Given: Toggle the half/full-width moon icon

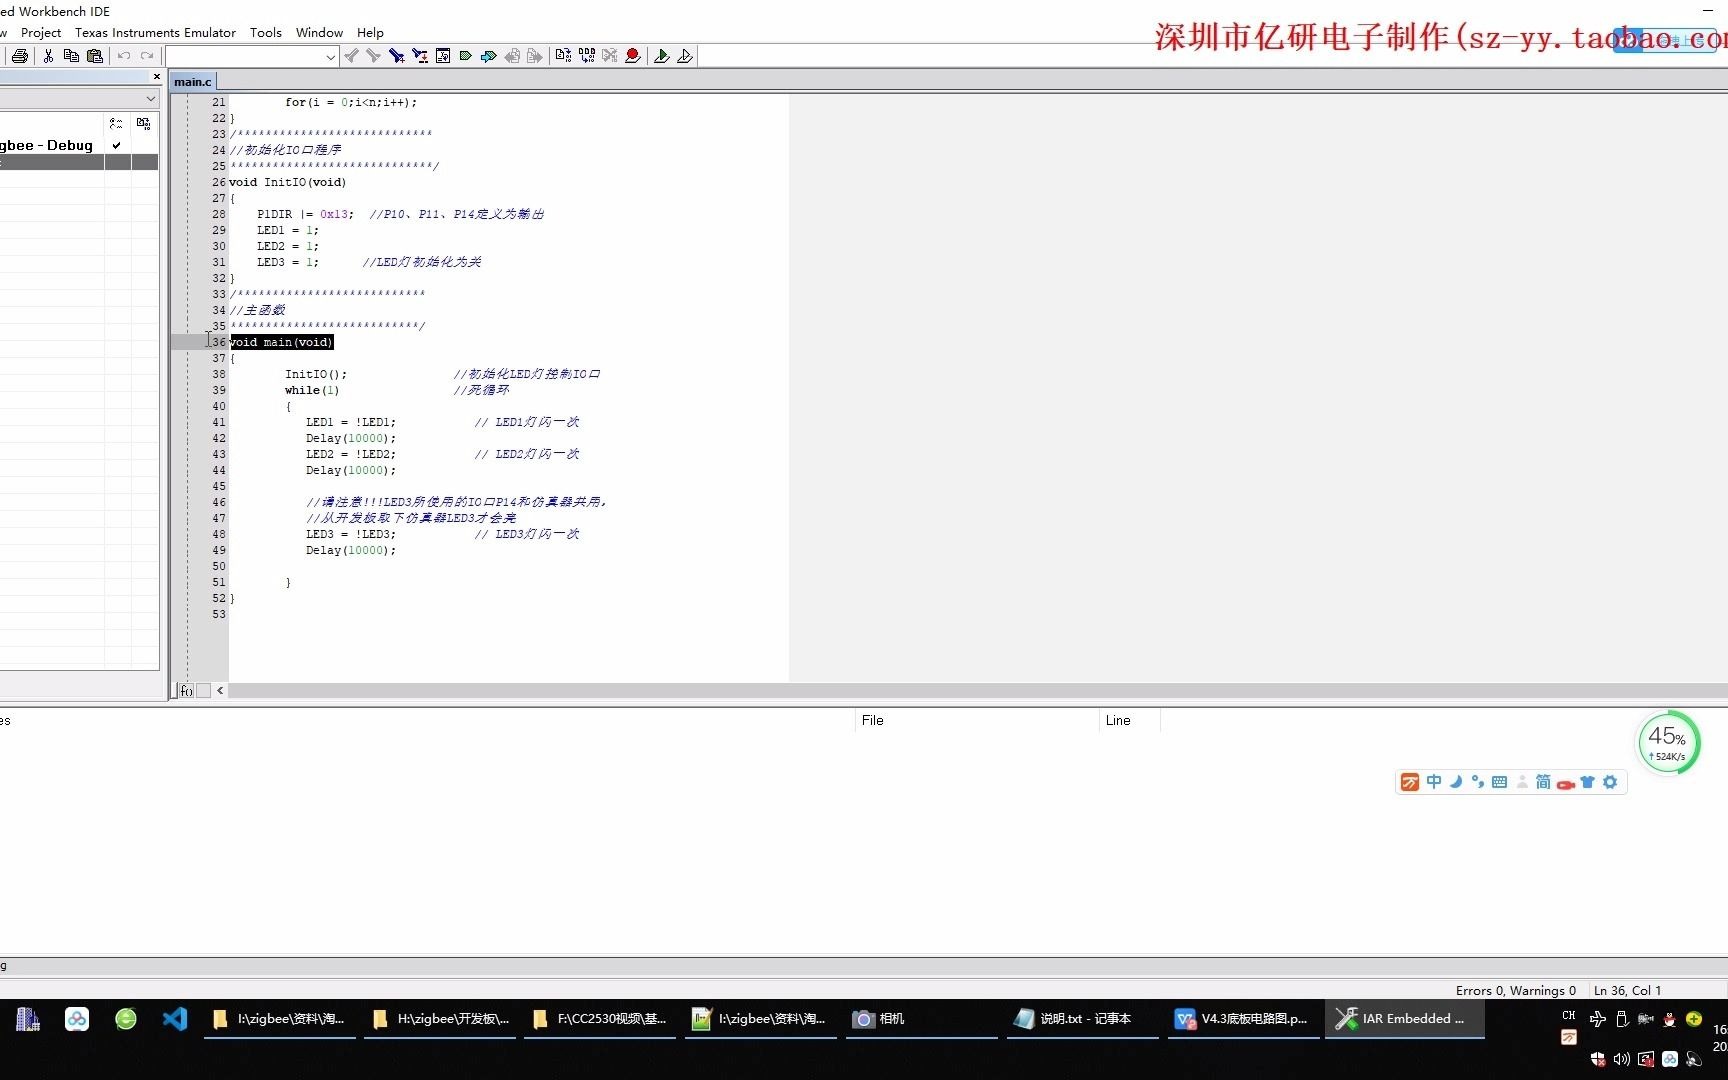Looking at the screenshot, I should (1456, 782).
